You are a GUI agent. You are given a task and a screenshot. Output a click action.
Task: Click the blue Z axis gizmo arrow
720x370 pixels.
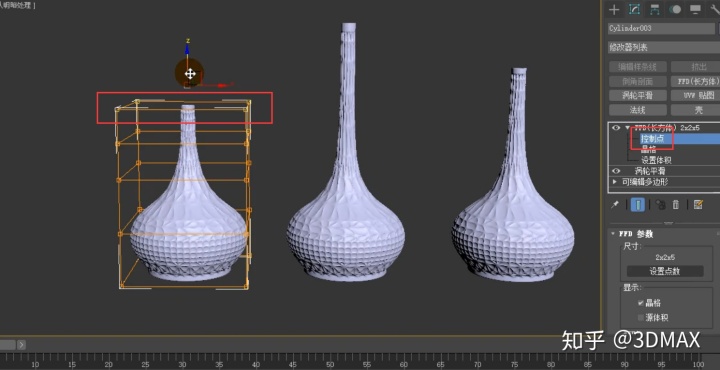pyautogui.click(x=187, y=49)
